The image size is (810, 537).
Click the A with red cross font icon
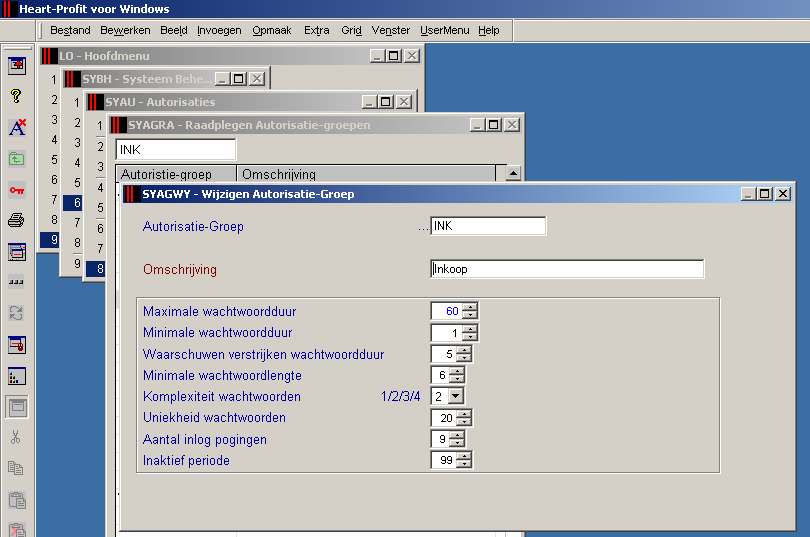(x=17, y=127)
